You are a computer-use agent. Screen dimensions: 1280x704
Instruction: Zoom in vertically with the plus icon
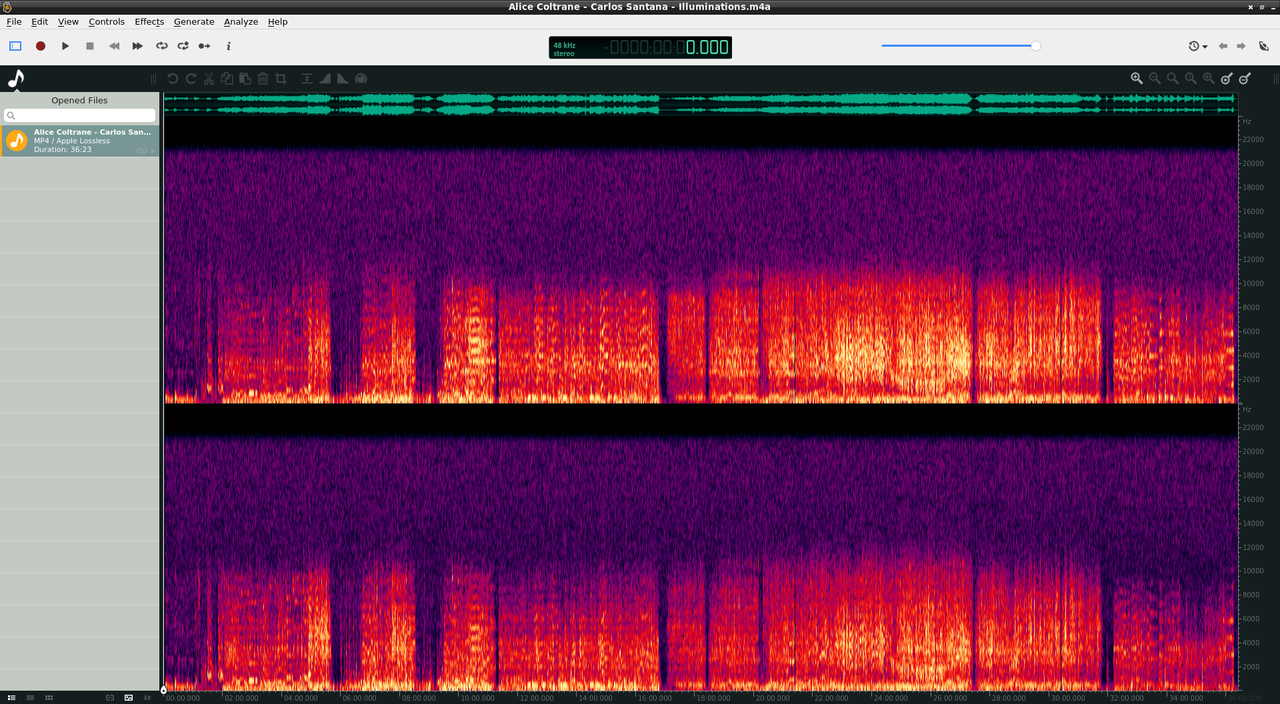click(1227, 78)
